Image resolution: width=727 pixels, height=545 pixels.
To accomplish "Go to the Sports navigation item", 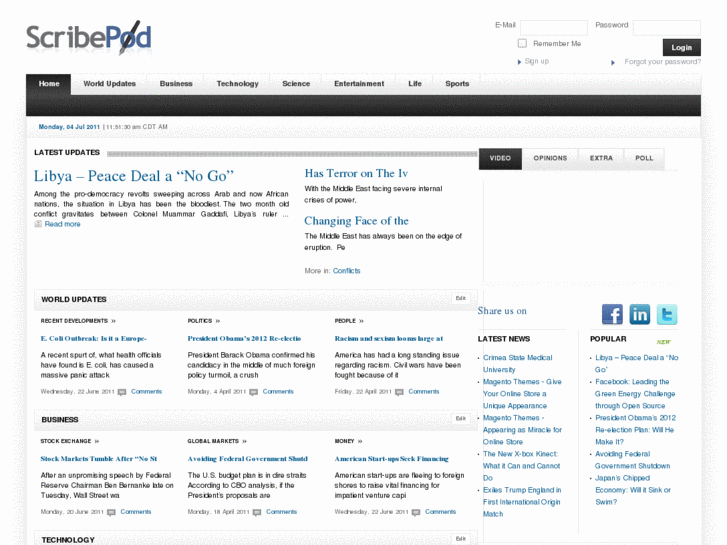I will click(457, 84).
